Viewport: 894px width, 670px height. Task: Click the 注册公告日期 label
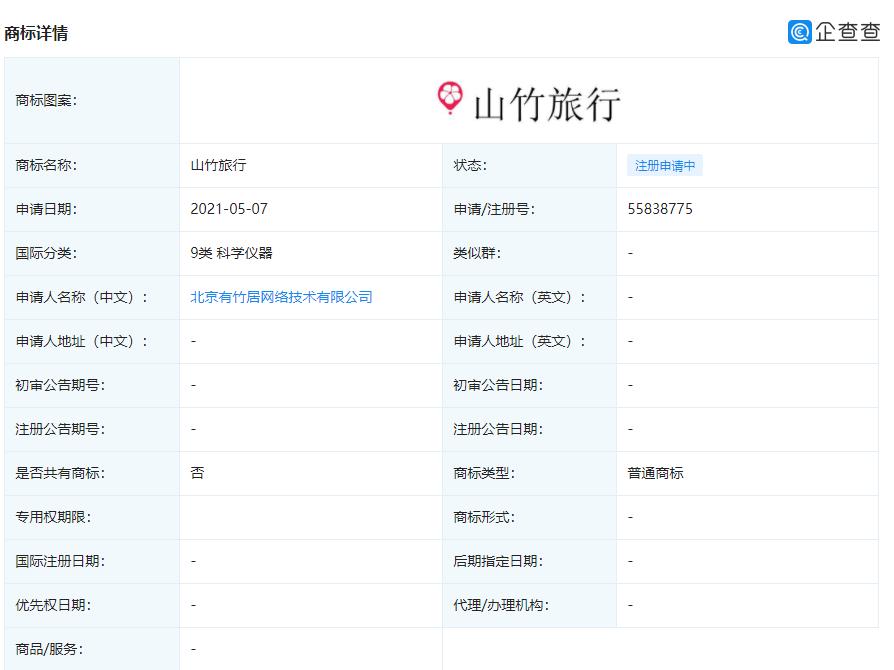click(498, 429)
